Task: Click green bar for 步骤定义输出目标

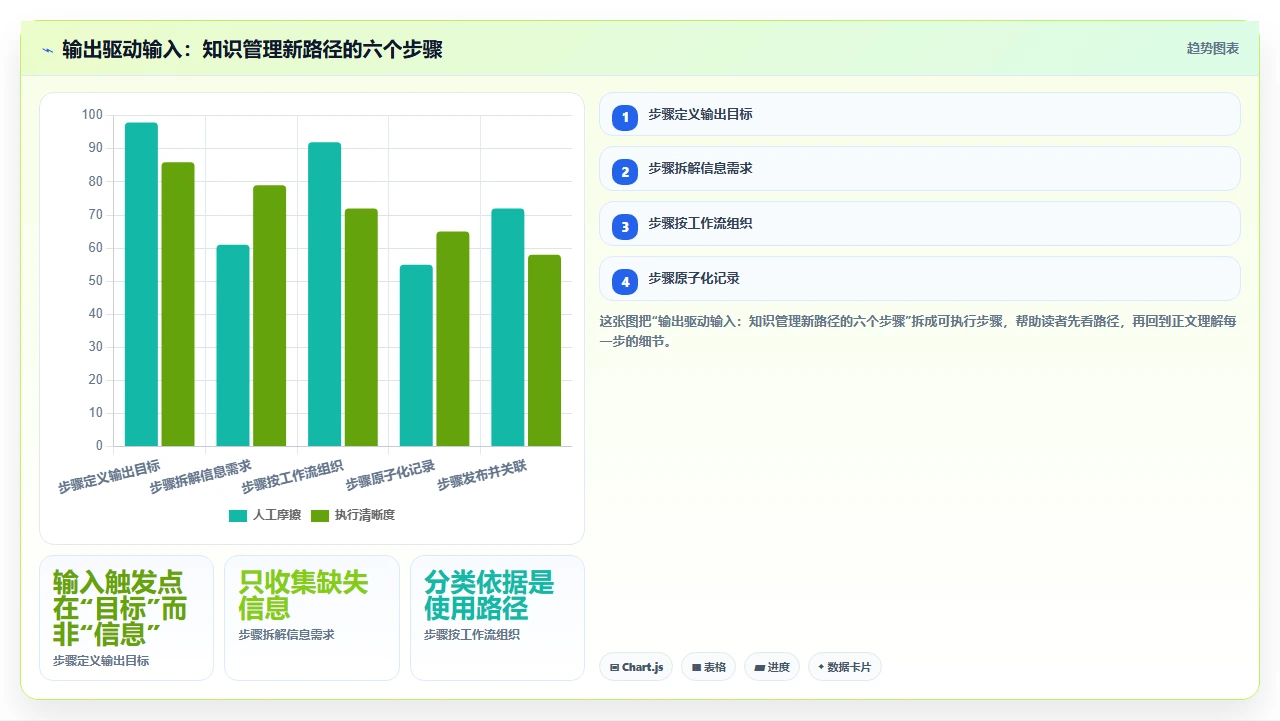Action: 178,304
